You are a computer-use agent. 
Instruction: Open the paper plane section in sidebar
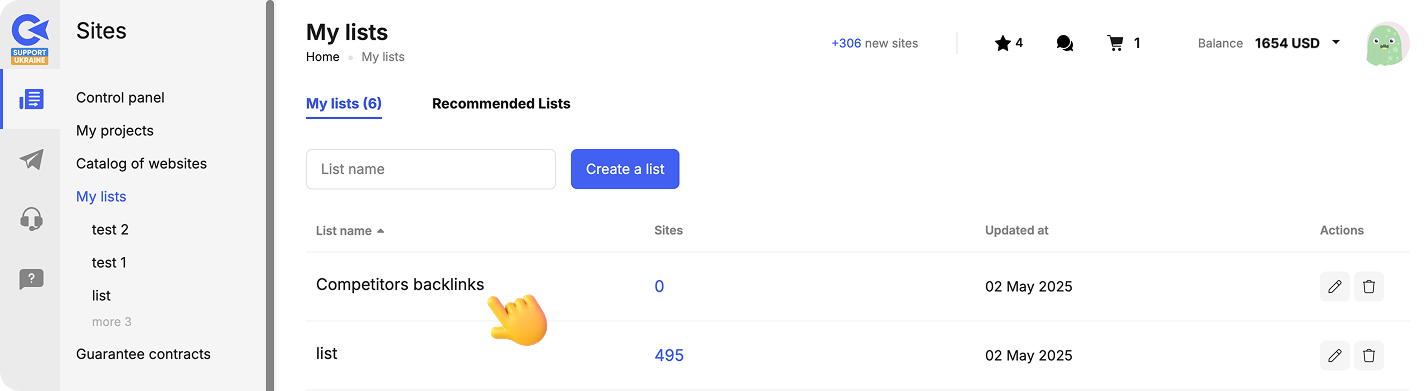click(31, 159)
